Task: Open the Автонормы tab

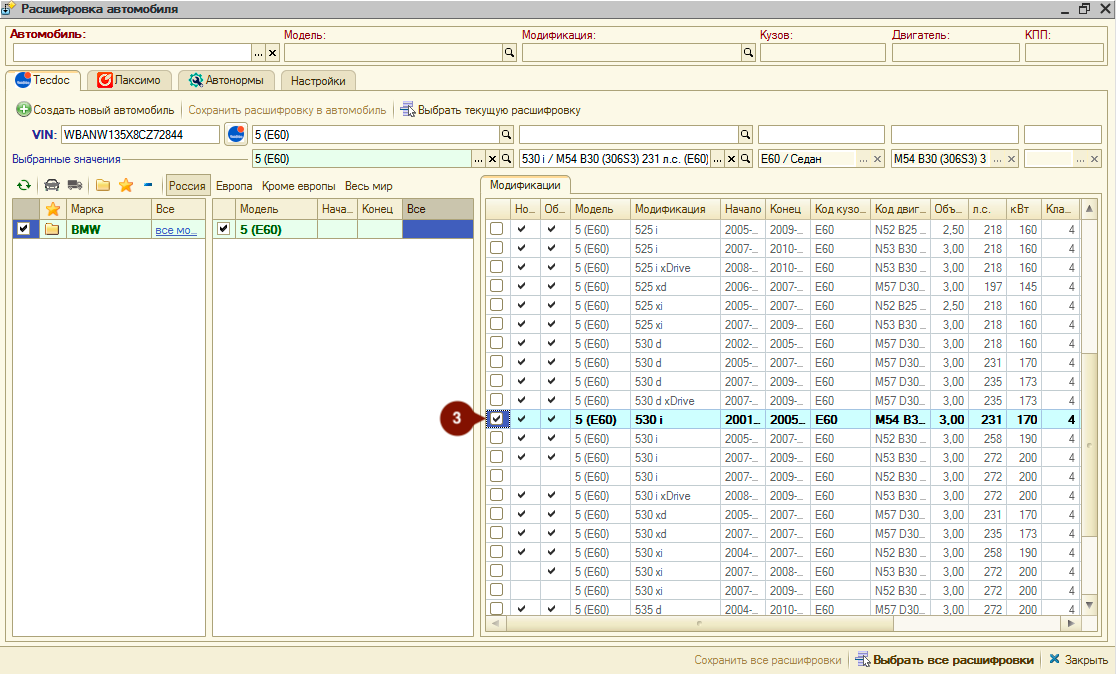Action: (x=226, y=80)
